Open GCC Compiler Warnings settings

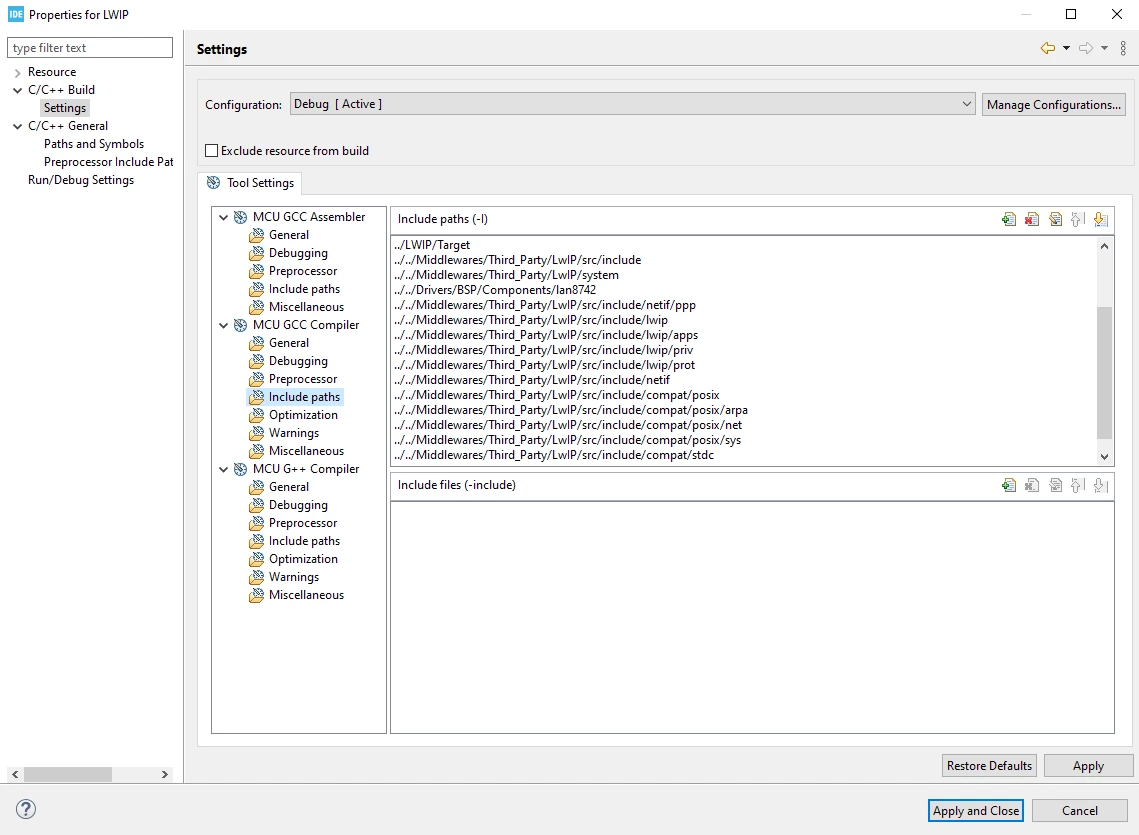pos(293,433)
